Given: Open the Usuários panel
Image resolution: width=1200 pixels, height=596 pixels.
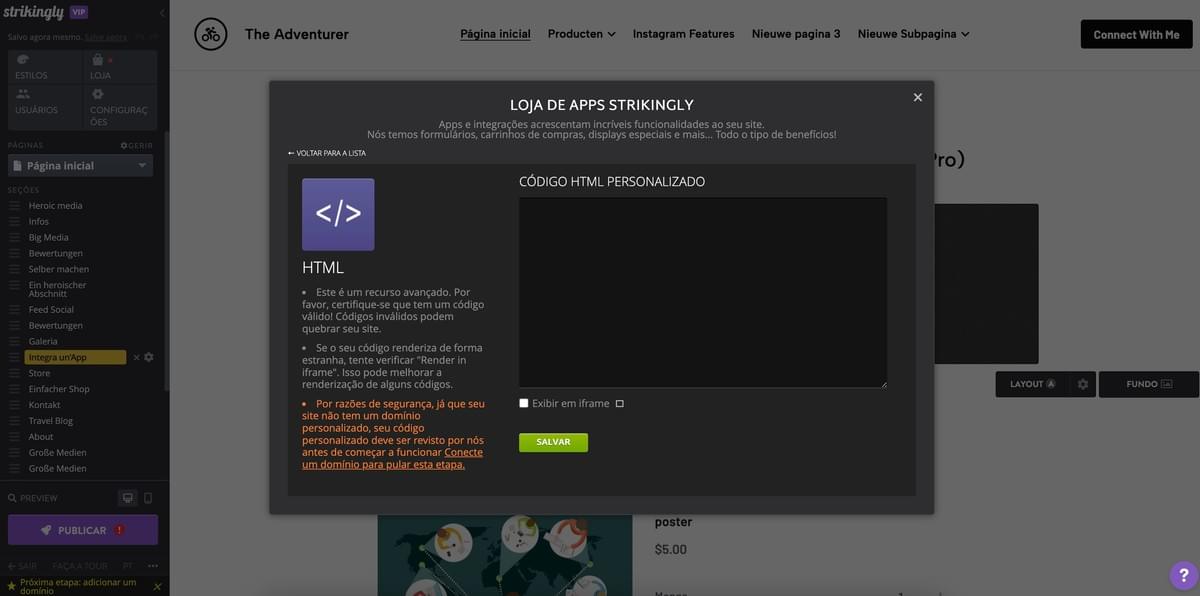Looking at the screenshot, I should (44, 107).
